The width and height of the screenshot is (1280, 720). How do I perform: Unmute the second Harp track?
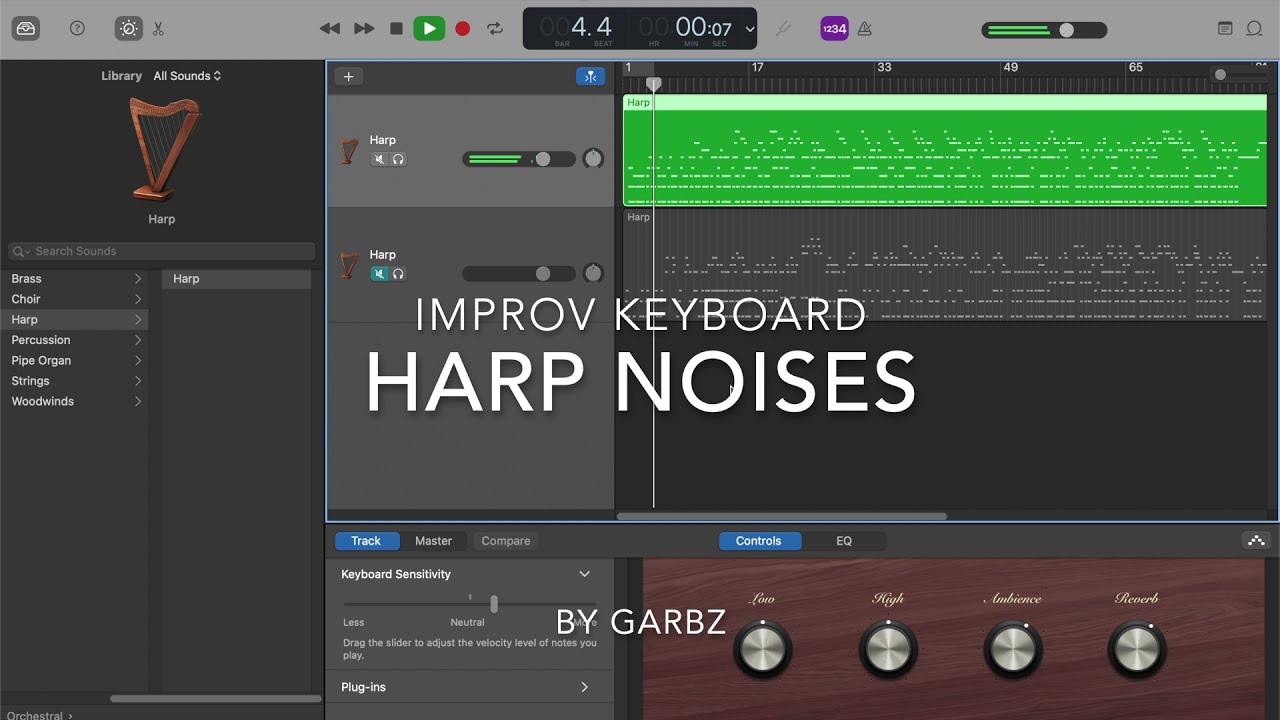[379, 274]
